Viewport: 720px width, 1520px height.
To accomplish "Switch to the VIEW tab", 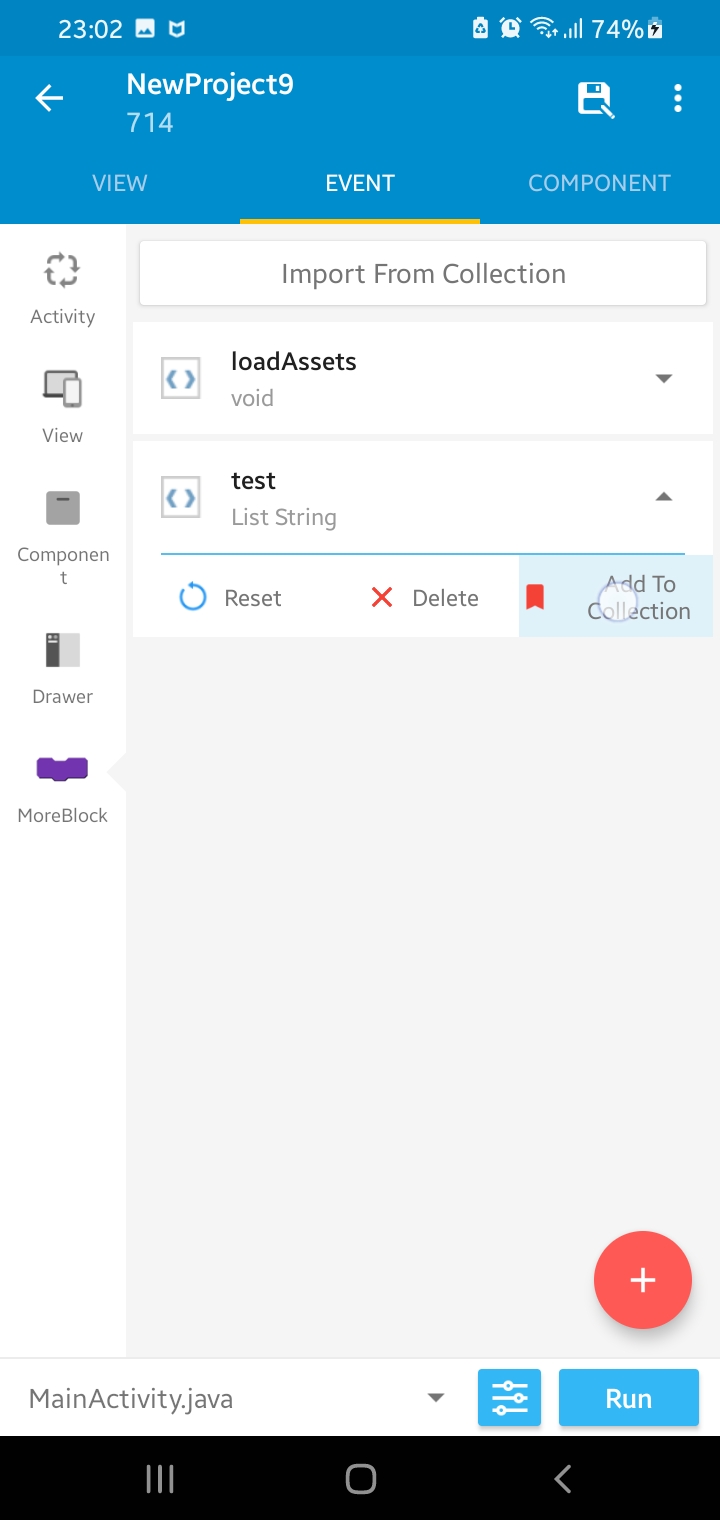I will pos(119,183).
